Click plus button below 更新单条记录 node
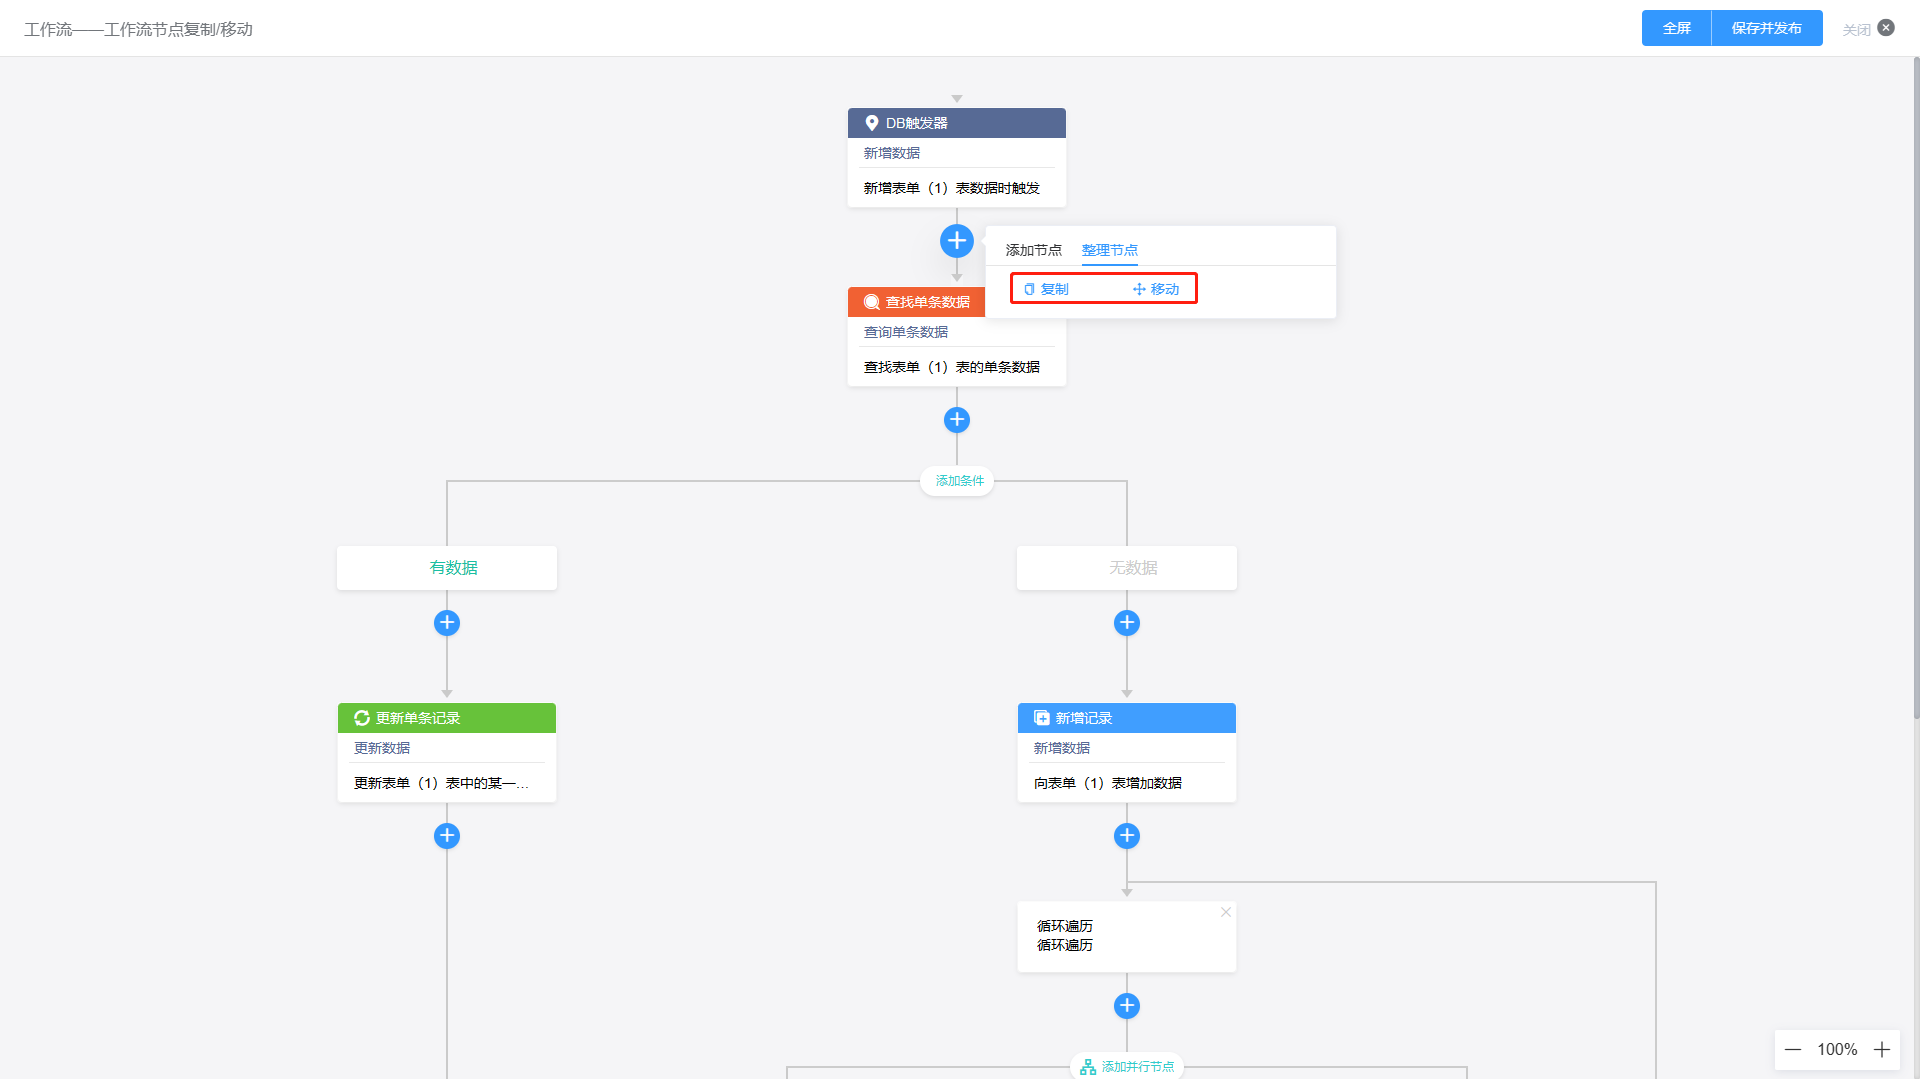 tap(447, 836)
